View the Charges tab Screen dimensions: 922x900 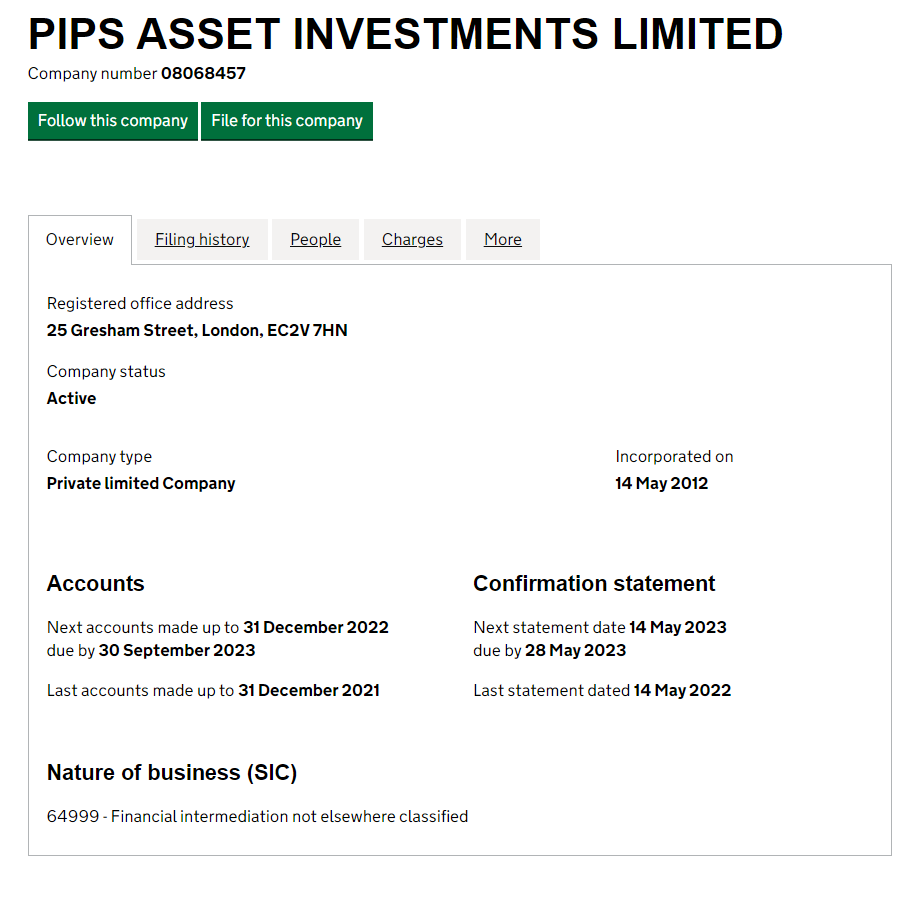tap(412, 240)
